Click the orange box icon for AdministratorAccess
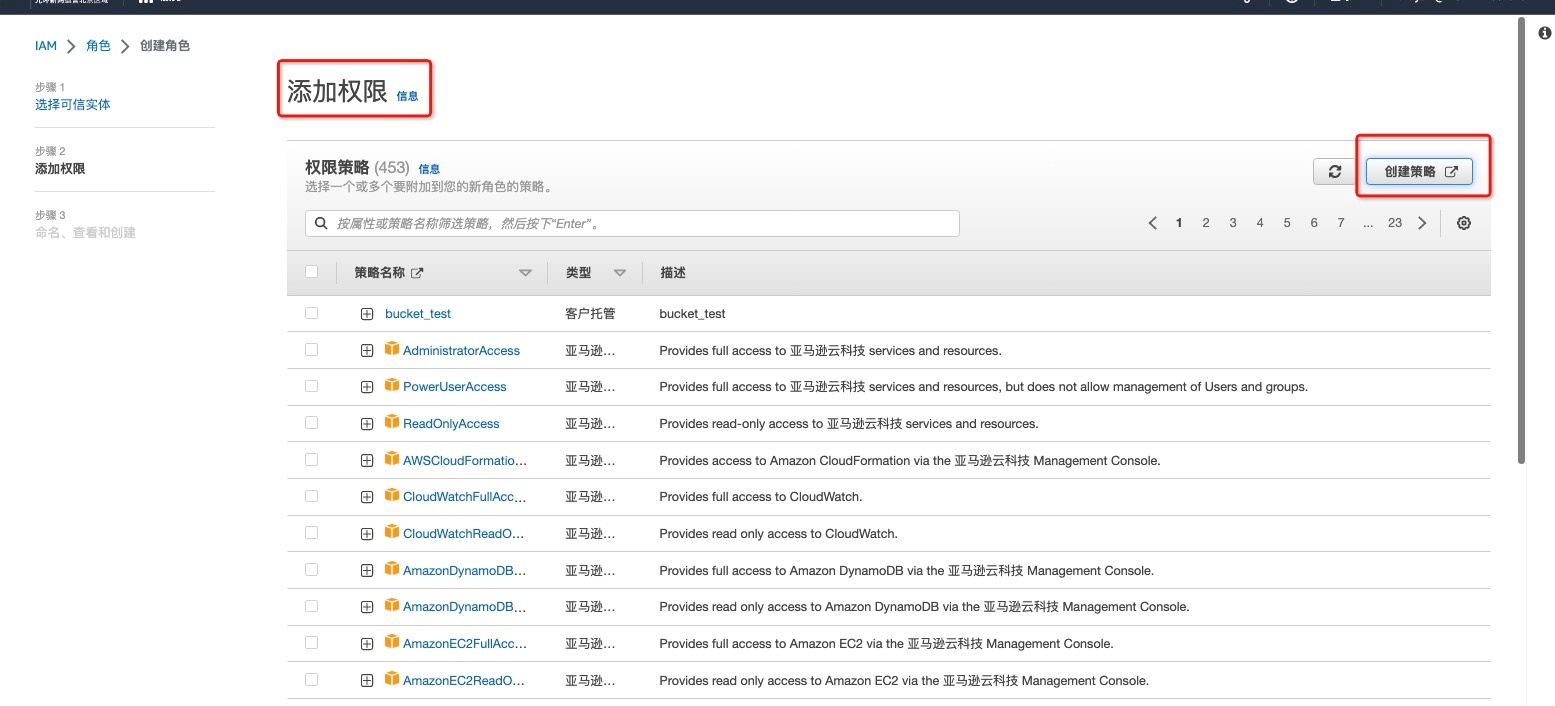This screenshot has width=1555, height=706. (x=392, y=349)
